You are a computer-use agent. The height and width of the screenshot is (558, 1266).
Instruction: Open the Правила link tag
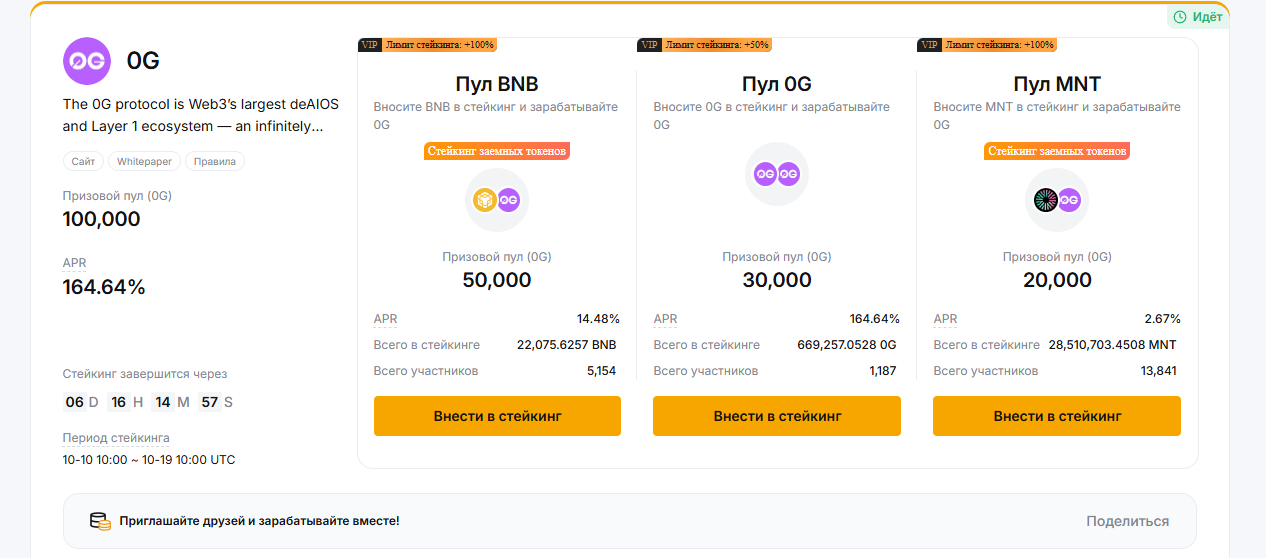tap(214, 161)
